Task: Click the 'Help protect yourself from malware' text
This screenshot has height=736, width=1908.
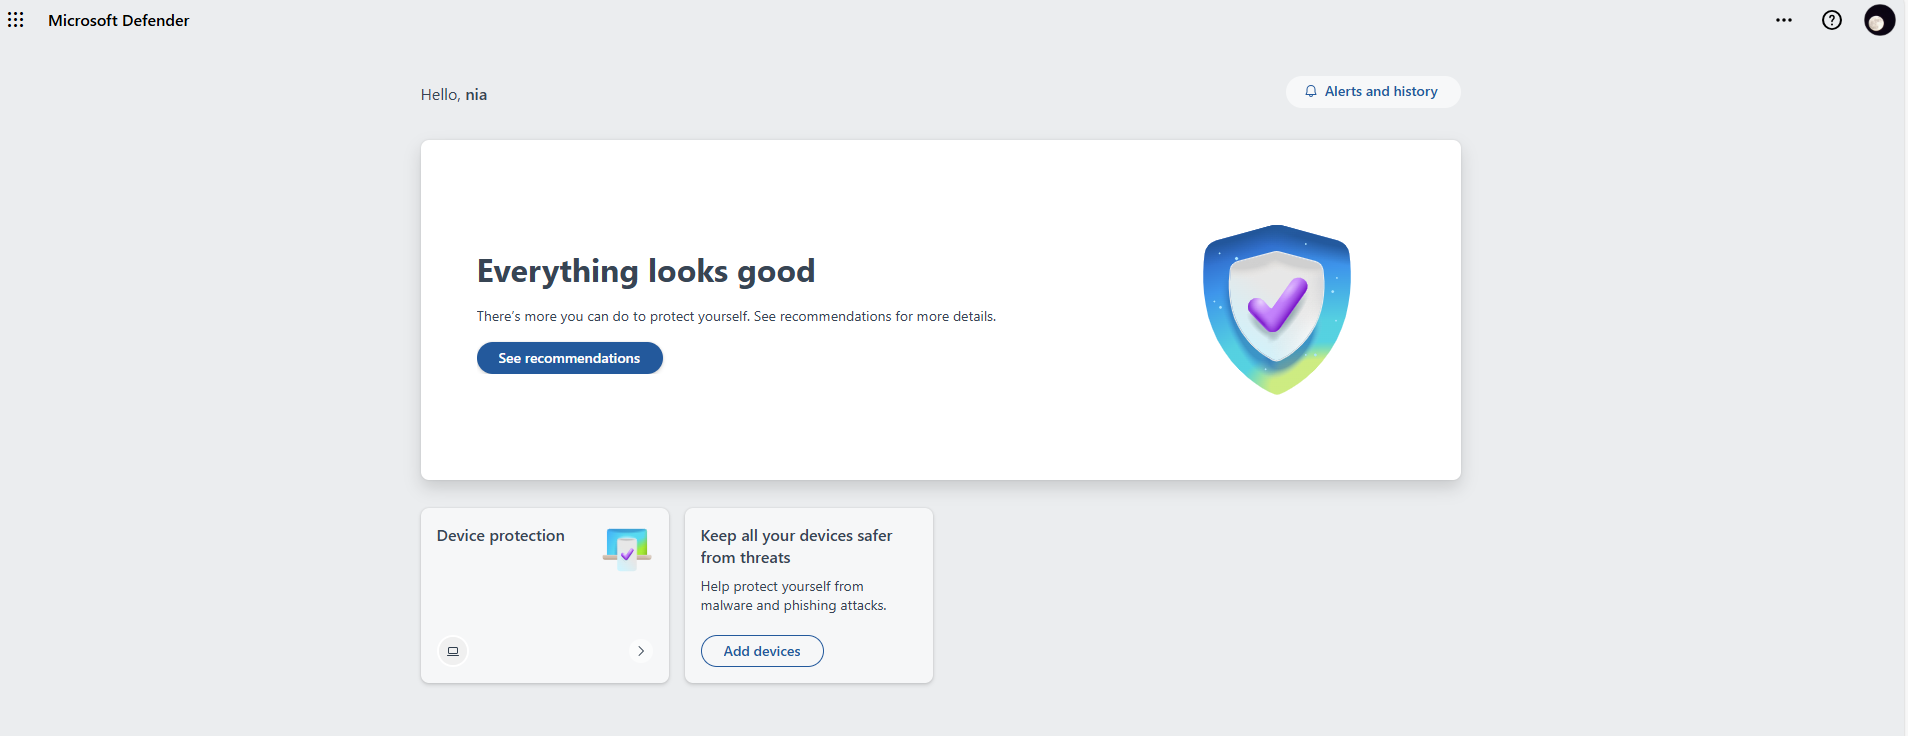Action: coord(794,596)
